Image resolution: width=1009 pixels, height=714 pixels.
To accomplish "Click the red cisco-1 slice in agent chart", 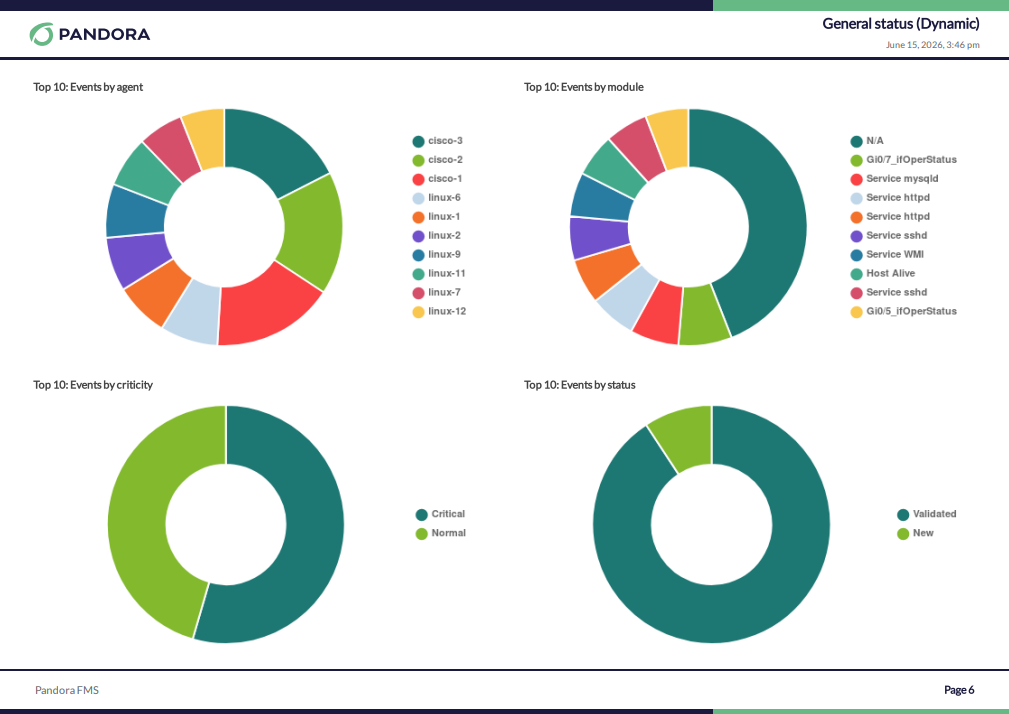I will click(x=264, y=309).
